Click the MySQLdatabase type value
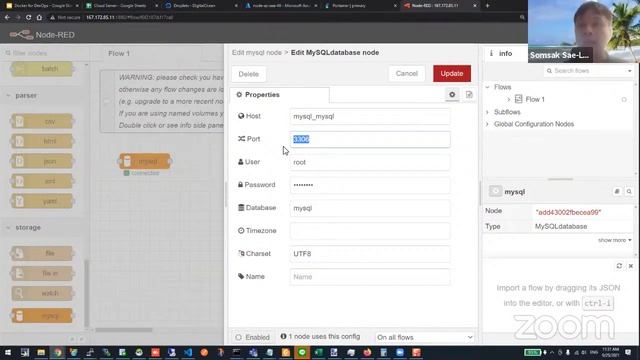 tap(561, 227)
